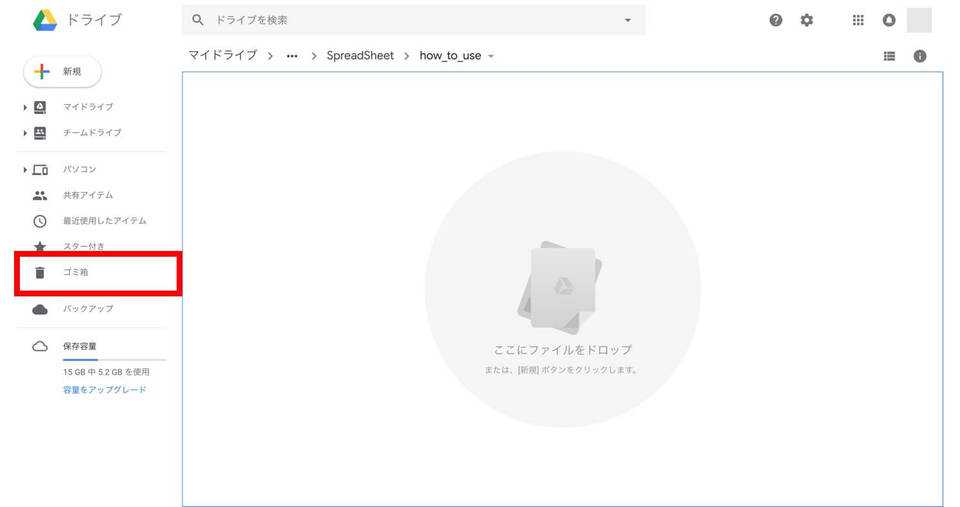Image resolution: width=960 pixels, height=507 pixels.
Task: Click the Google Drive logo
Action: [45, 20]
